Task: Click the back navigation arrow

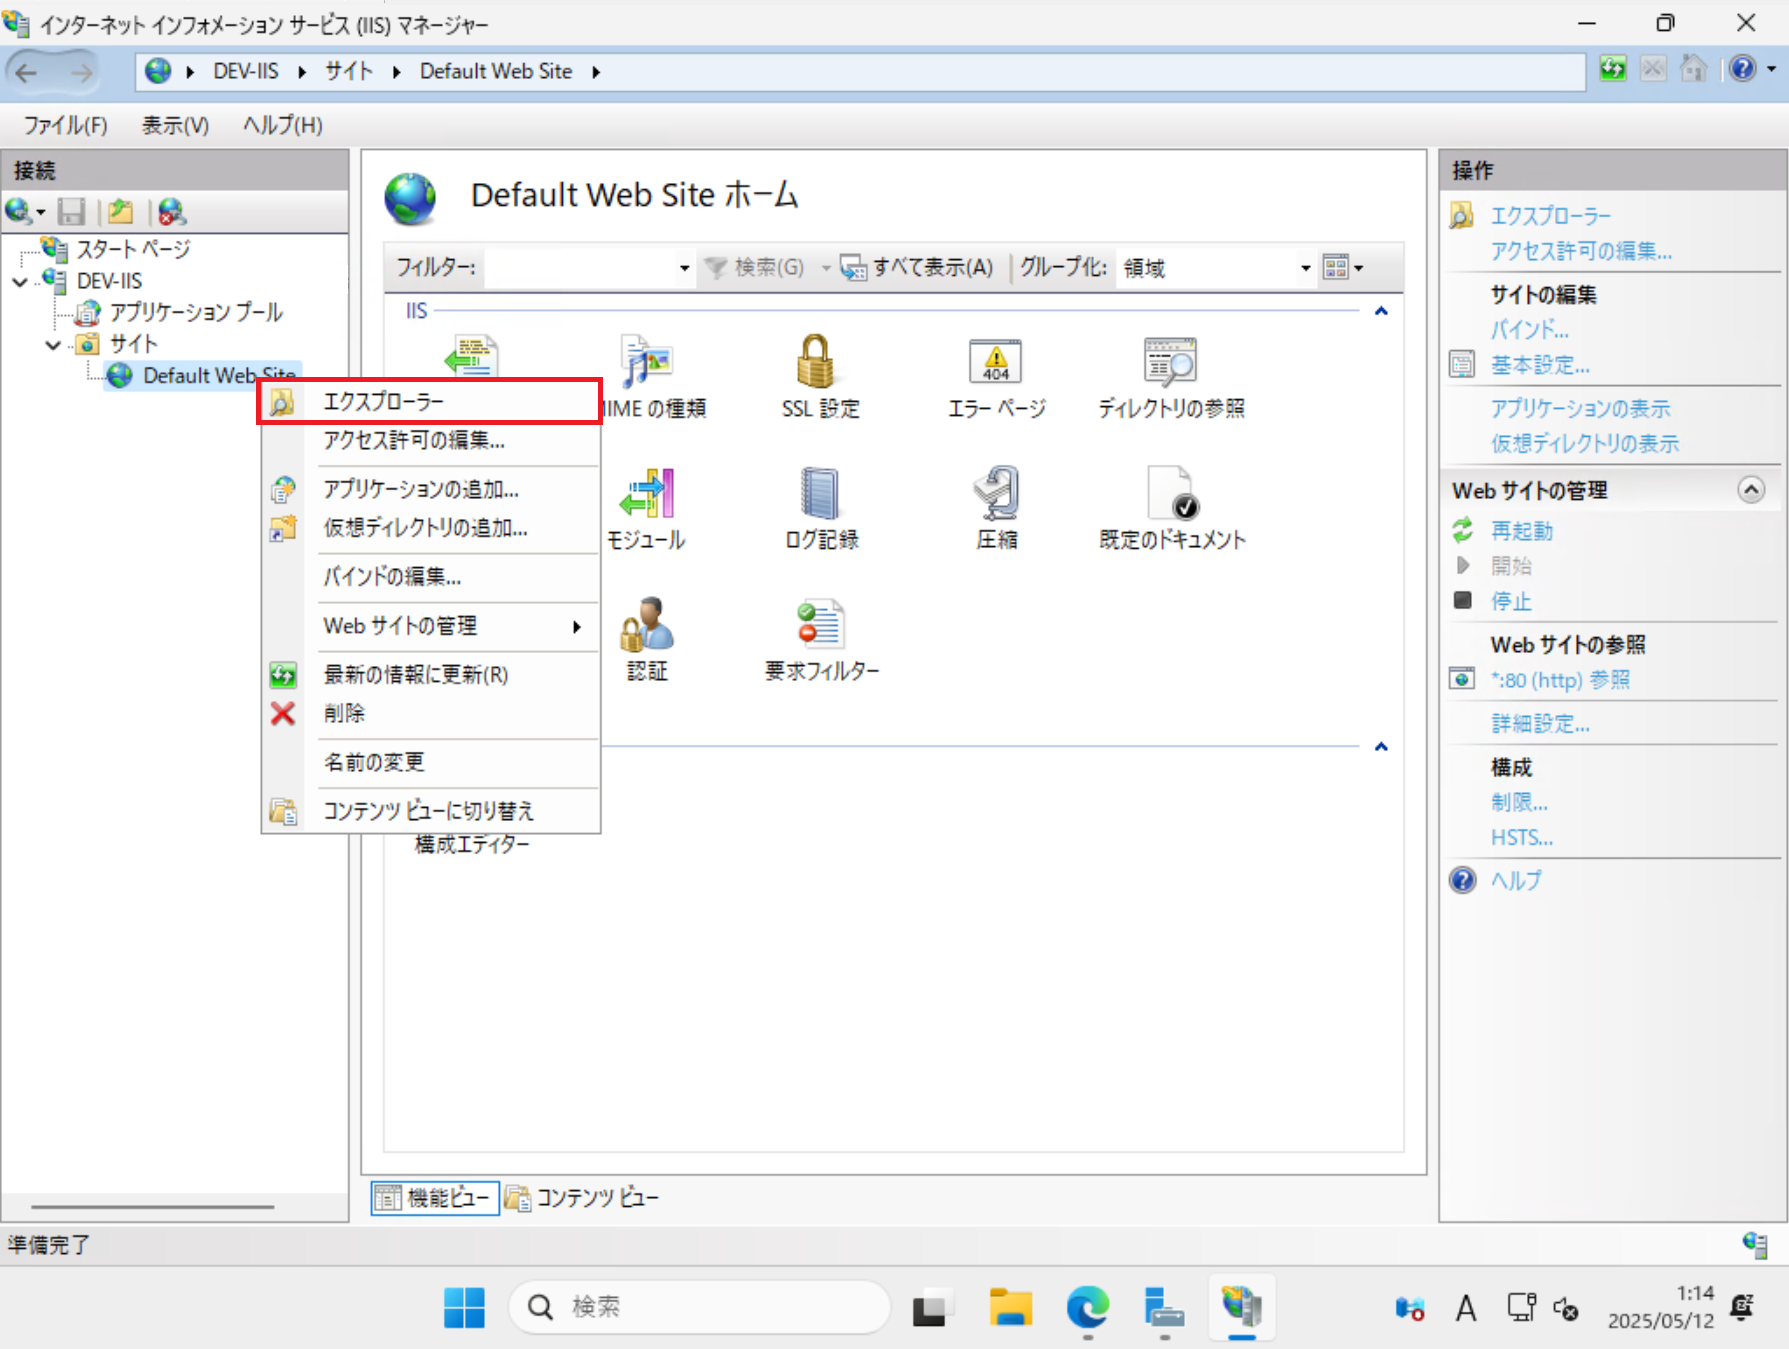Action: click(x=27, y=72)
